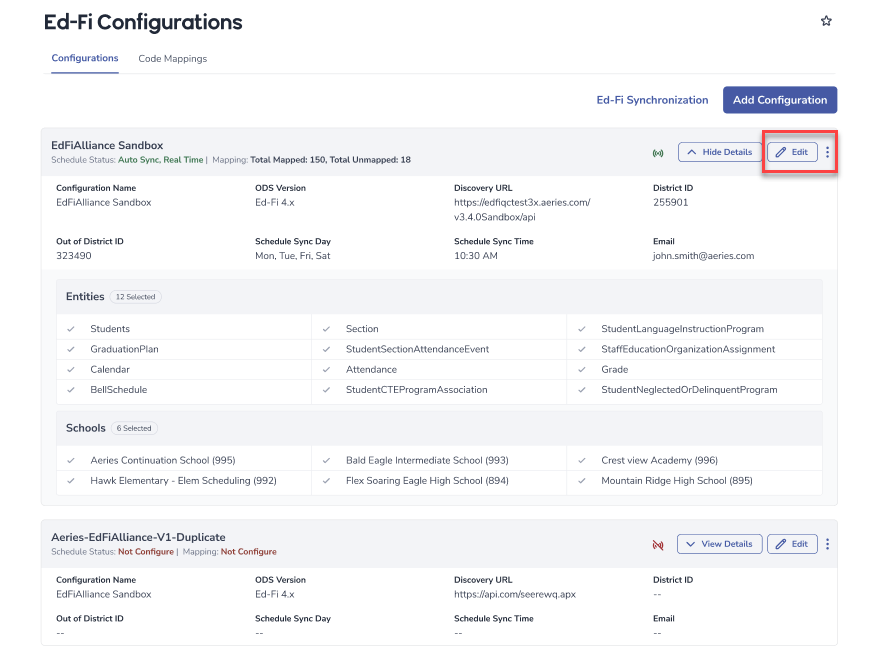Click the Out of District ID 323490

[x=74, y=256]
